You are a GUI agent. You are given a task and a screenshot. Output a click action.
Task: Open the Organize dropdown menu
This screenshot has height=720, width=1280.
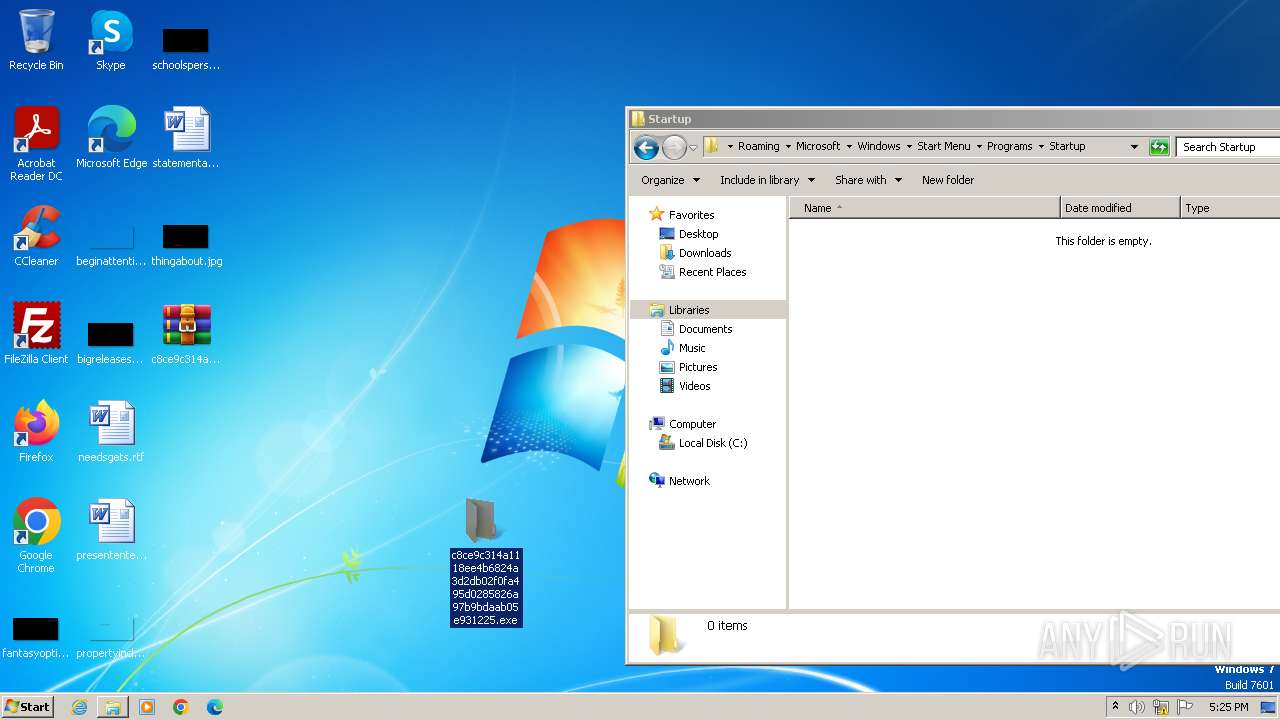coord(670,180)
